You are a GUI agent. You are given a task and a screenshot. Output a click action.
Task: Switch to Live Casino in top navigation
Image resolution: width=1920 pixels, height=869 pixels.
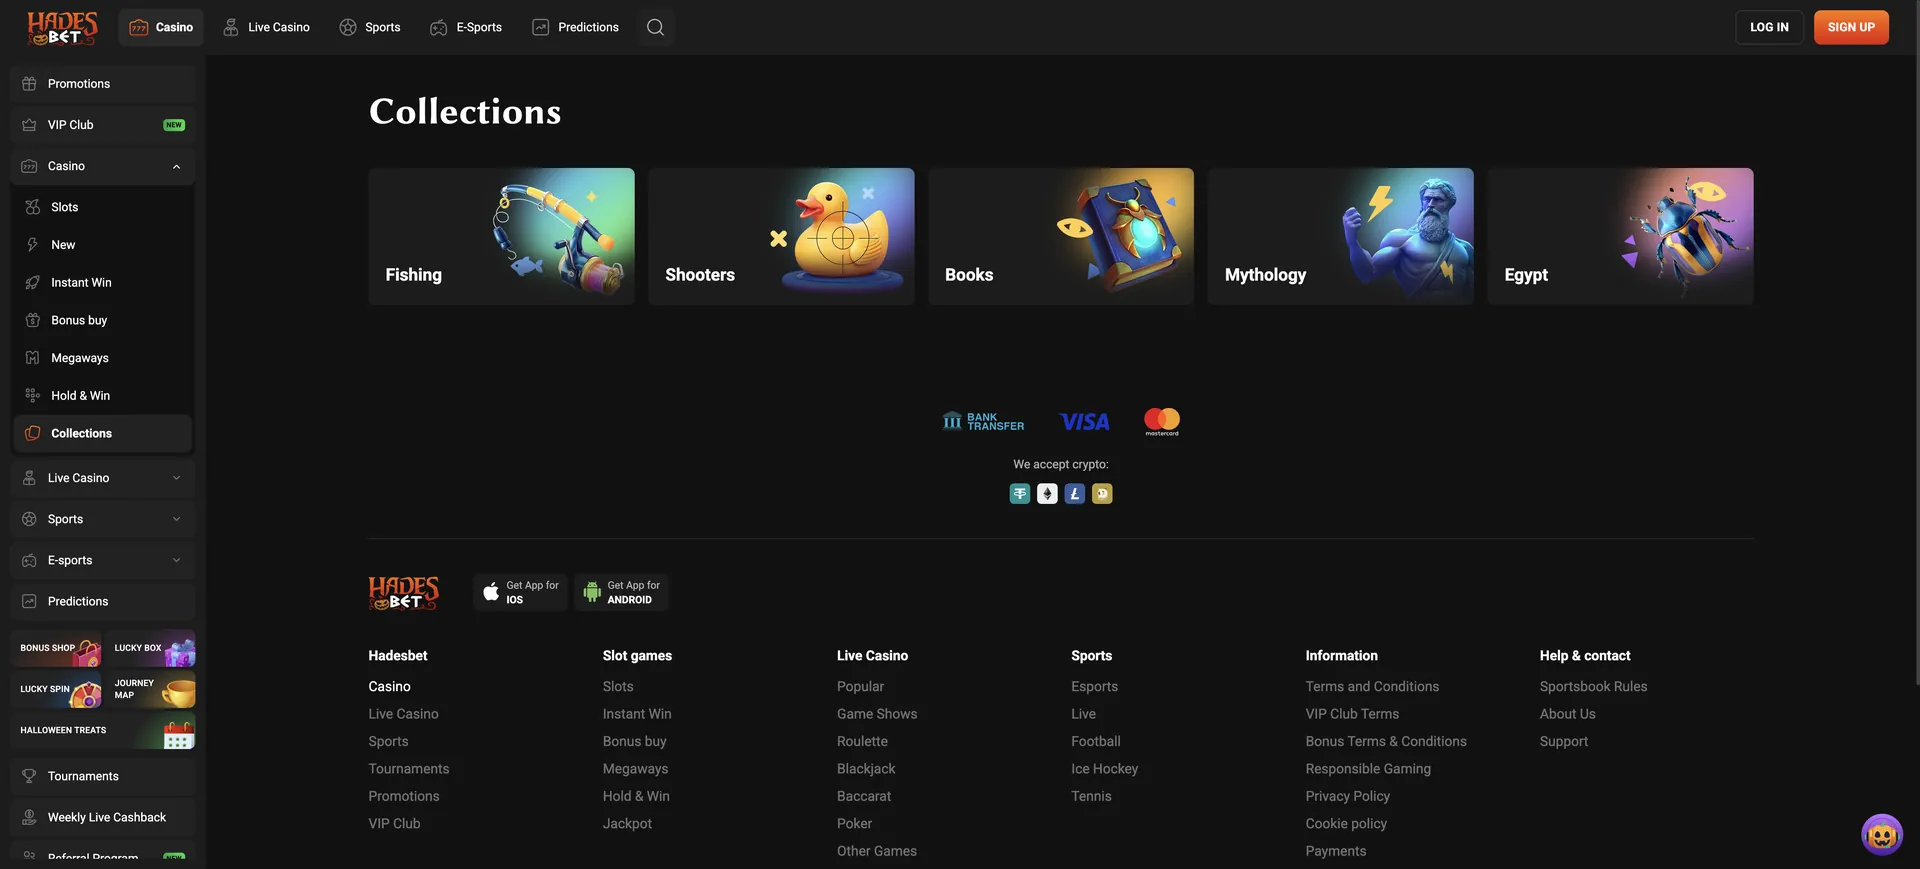[266, 27]
